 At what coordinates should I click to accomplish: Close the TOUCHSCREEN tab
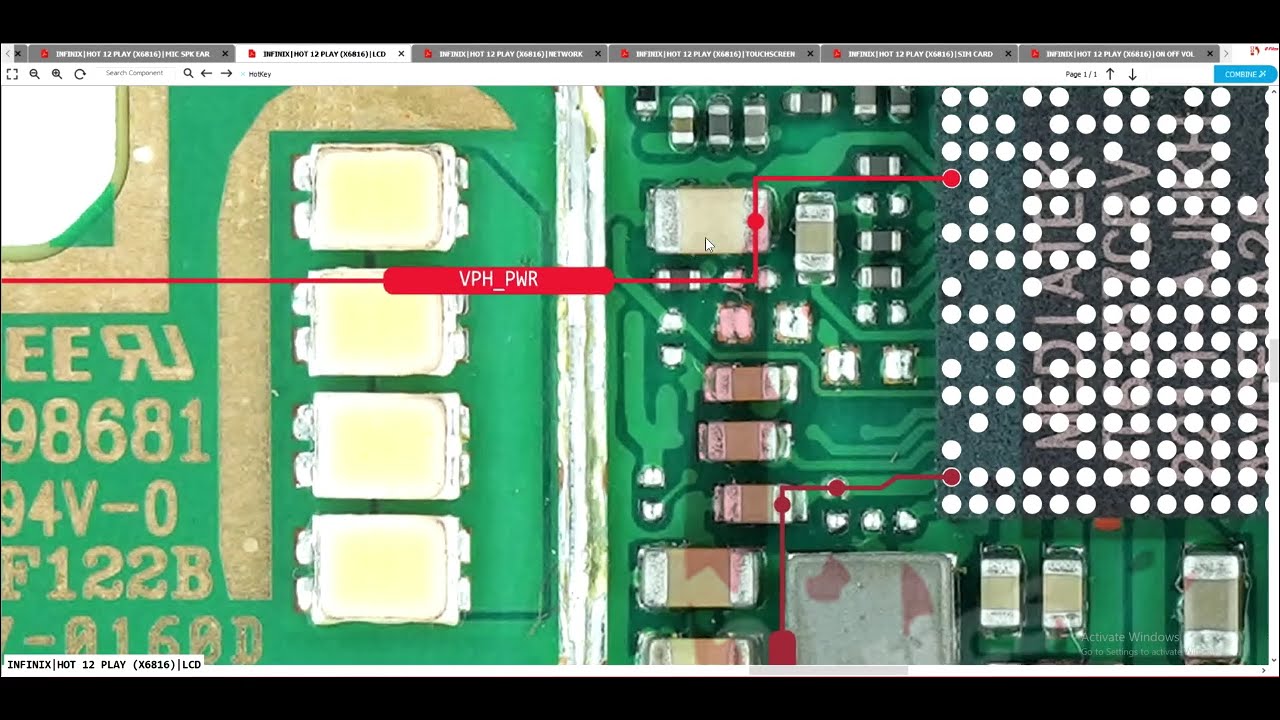809,54
